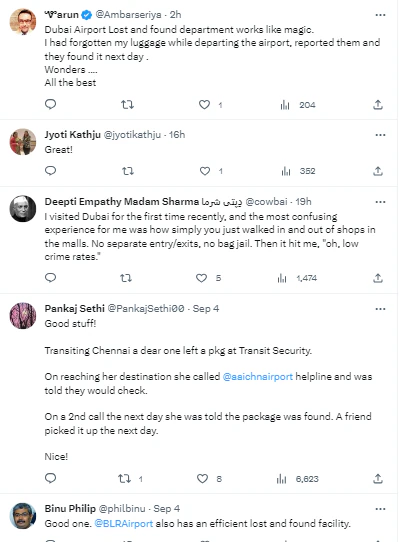Retweet Pankaj Sethi's Chennai transit tweet

coord(124,479)
